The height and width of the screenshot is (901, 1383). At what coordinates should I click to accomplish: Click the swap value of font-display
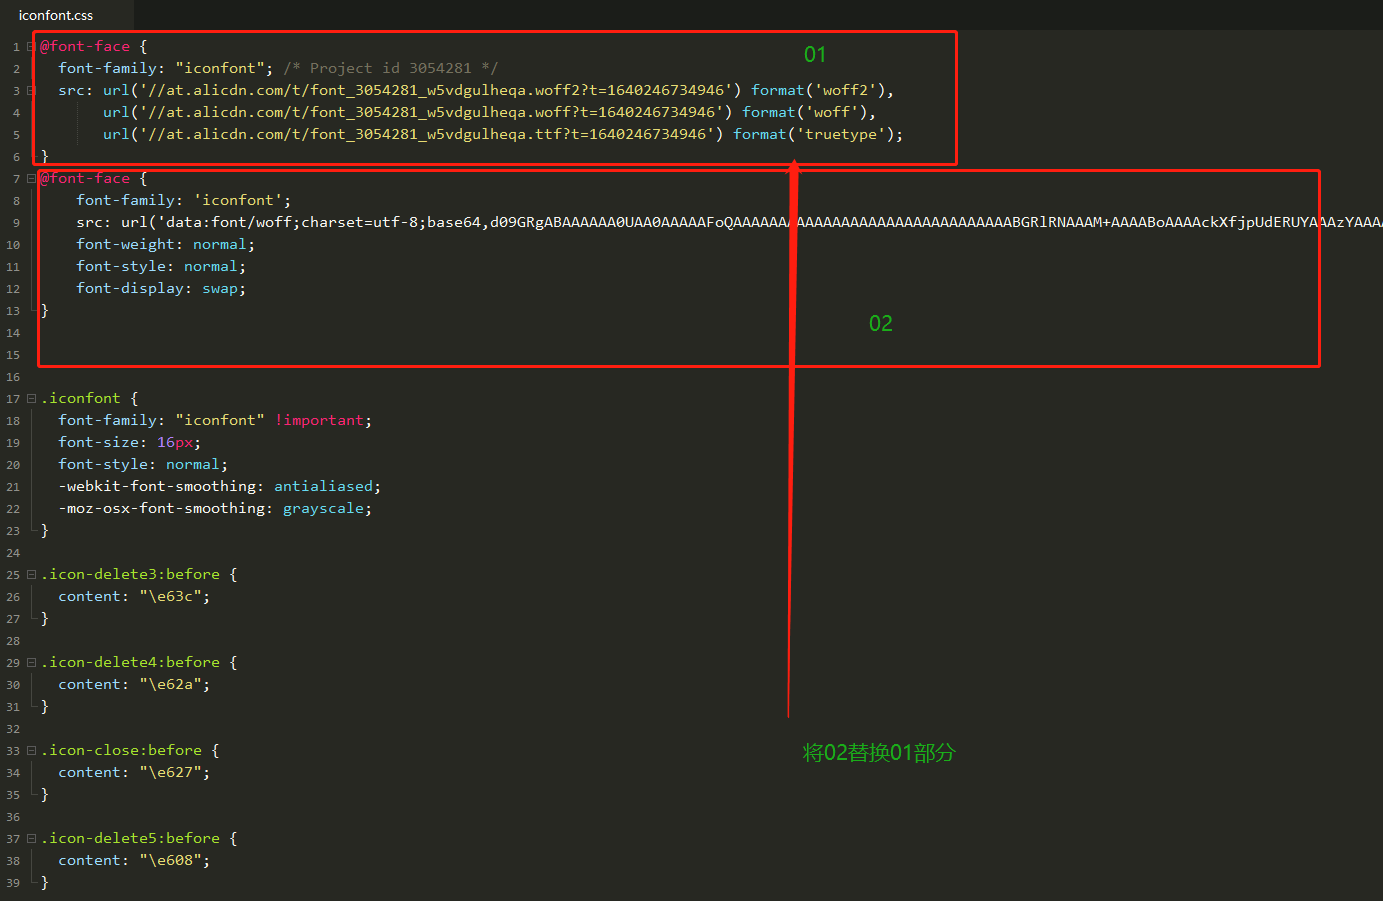click(220, 287)
